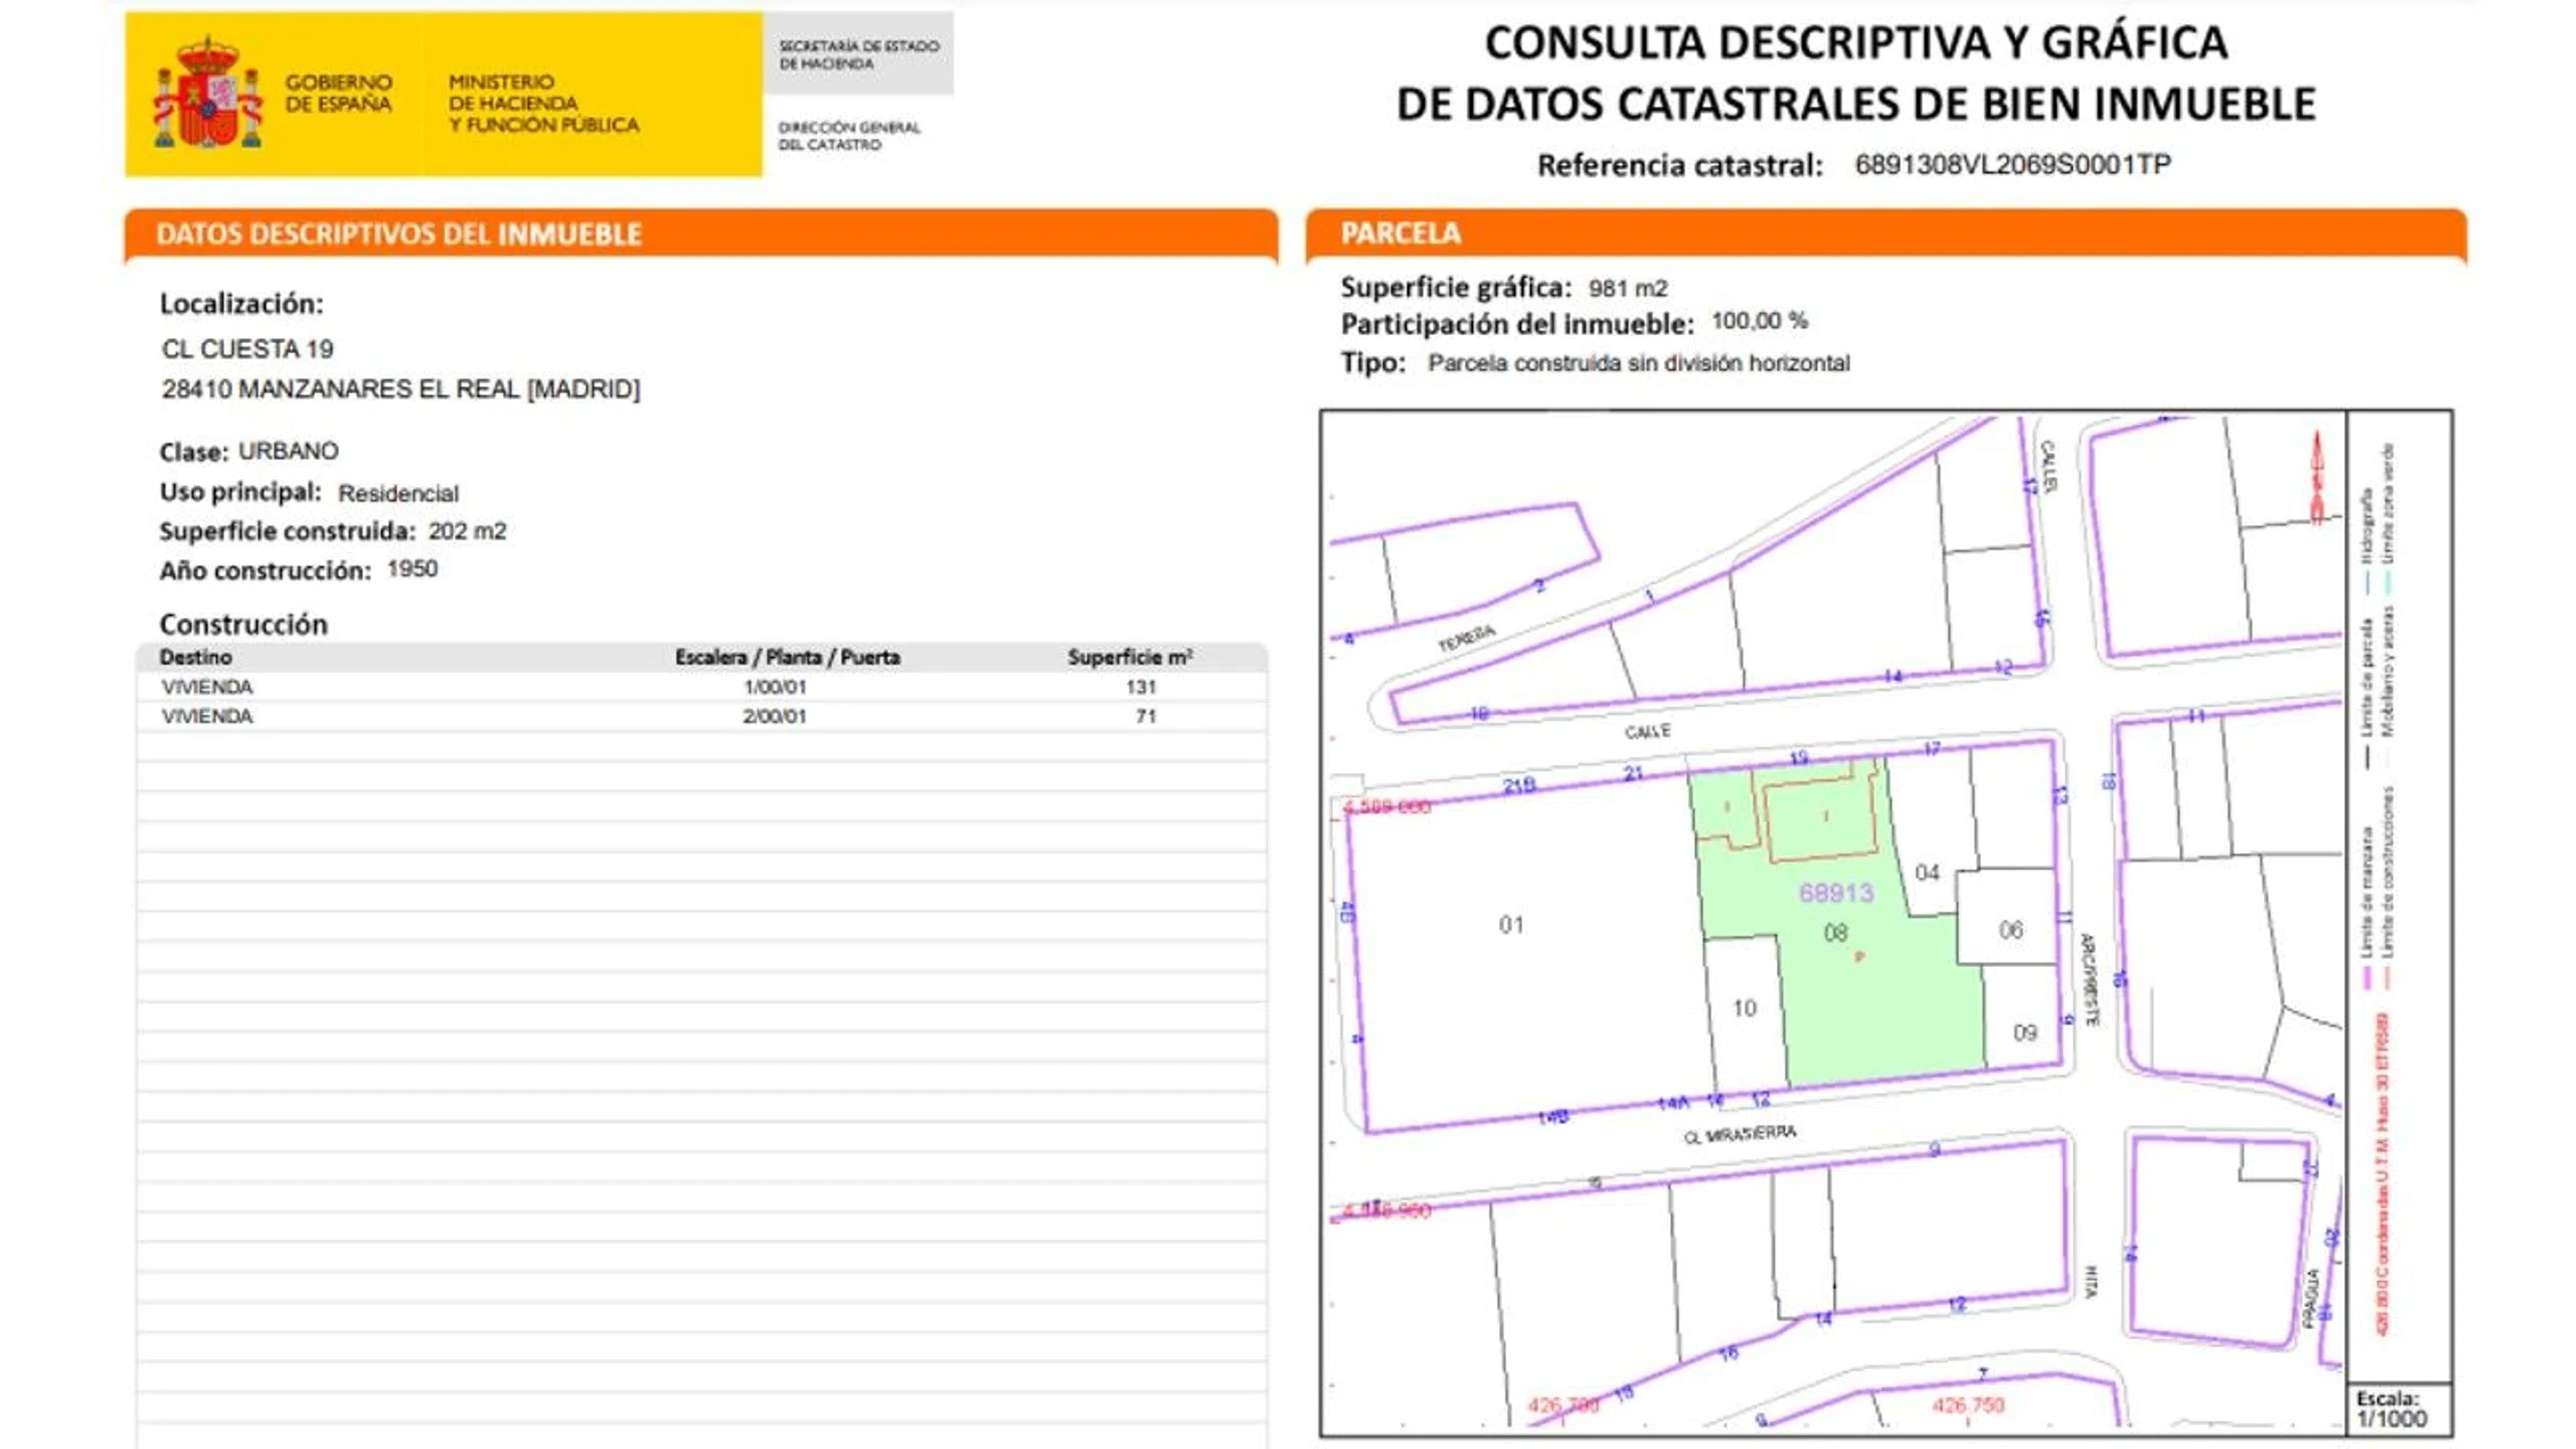Click the red P marker in parcel 08
Image resolution: width=2576 pixels, height=1449 pixels.
pos(1859,957)
